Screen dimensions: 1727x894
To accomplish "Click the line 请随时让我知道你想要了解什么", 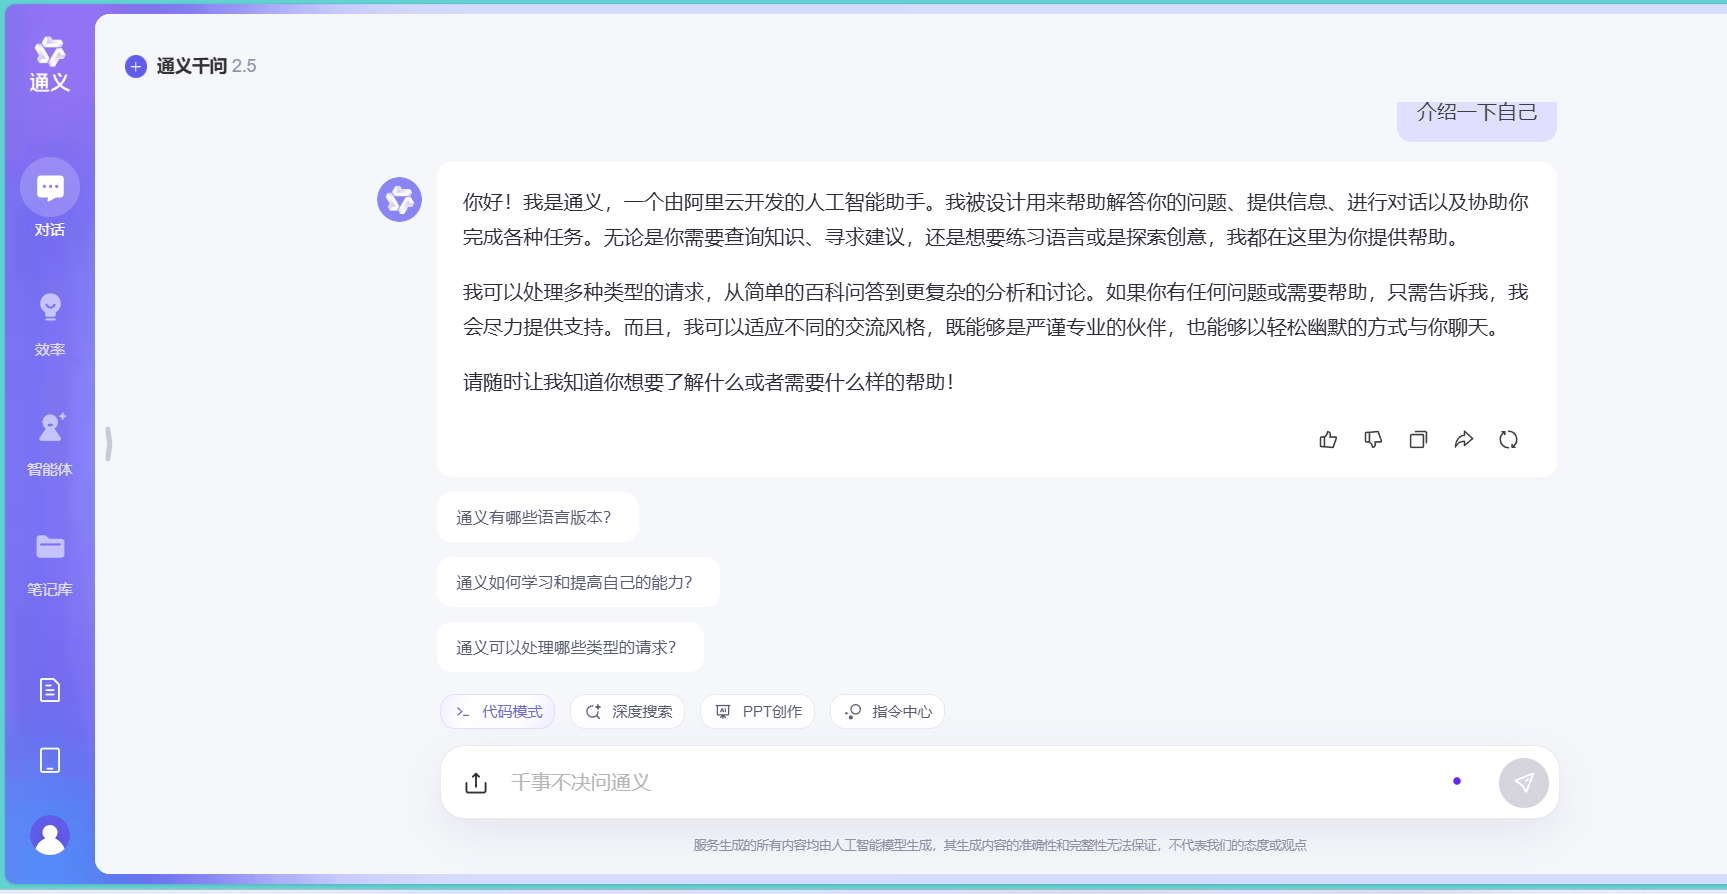I will pos(709,382).
